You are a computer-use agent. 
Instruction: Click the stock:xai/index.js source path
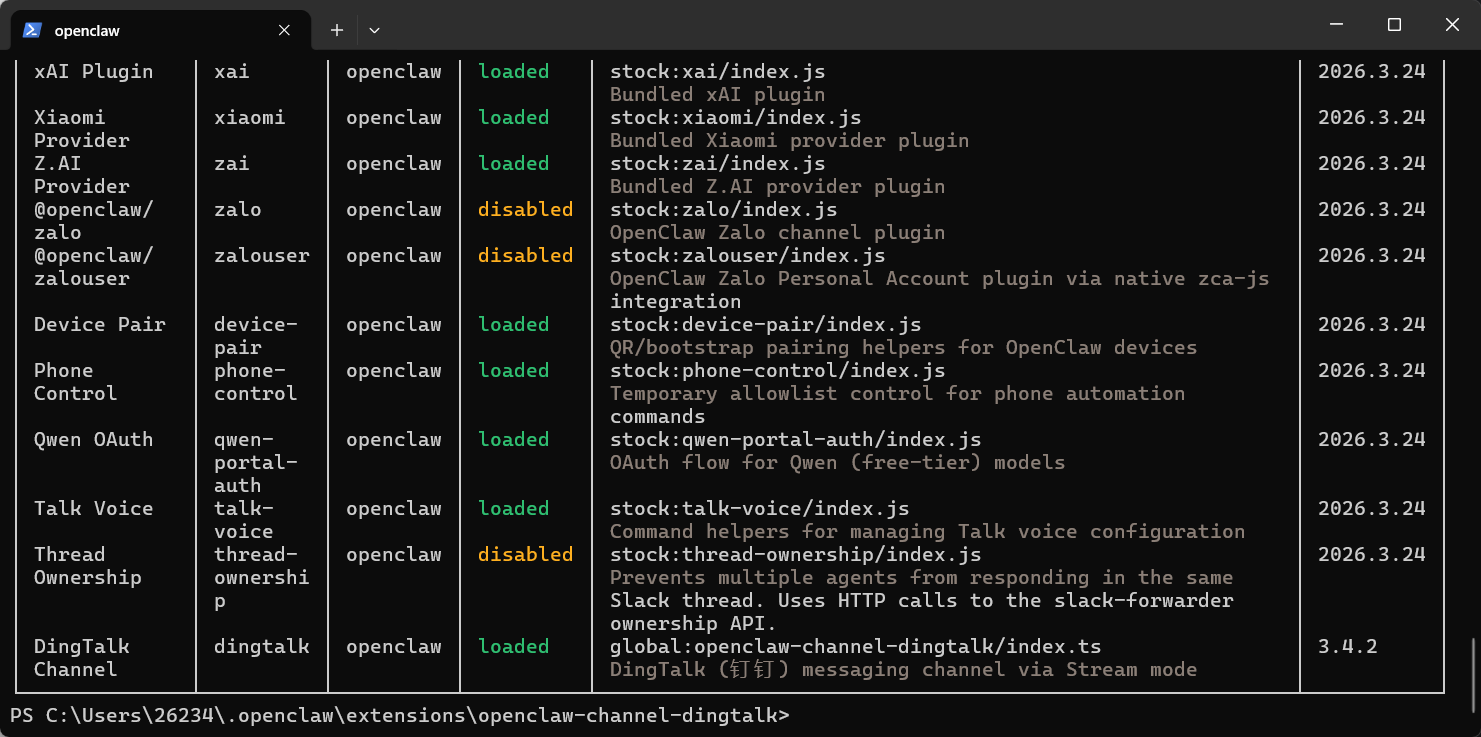[x=717, y=72]
